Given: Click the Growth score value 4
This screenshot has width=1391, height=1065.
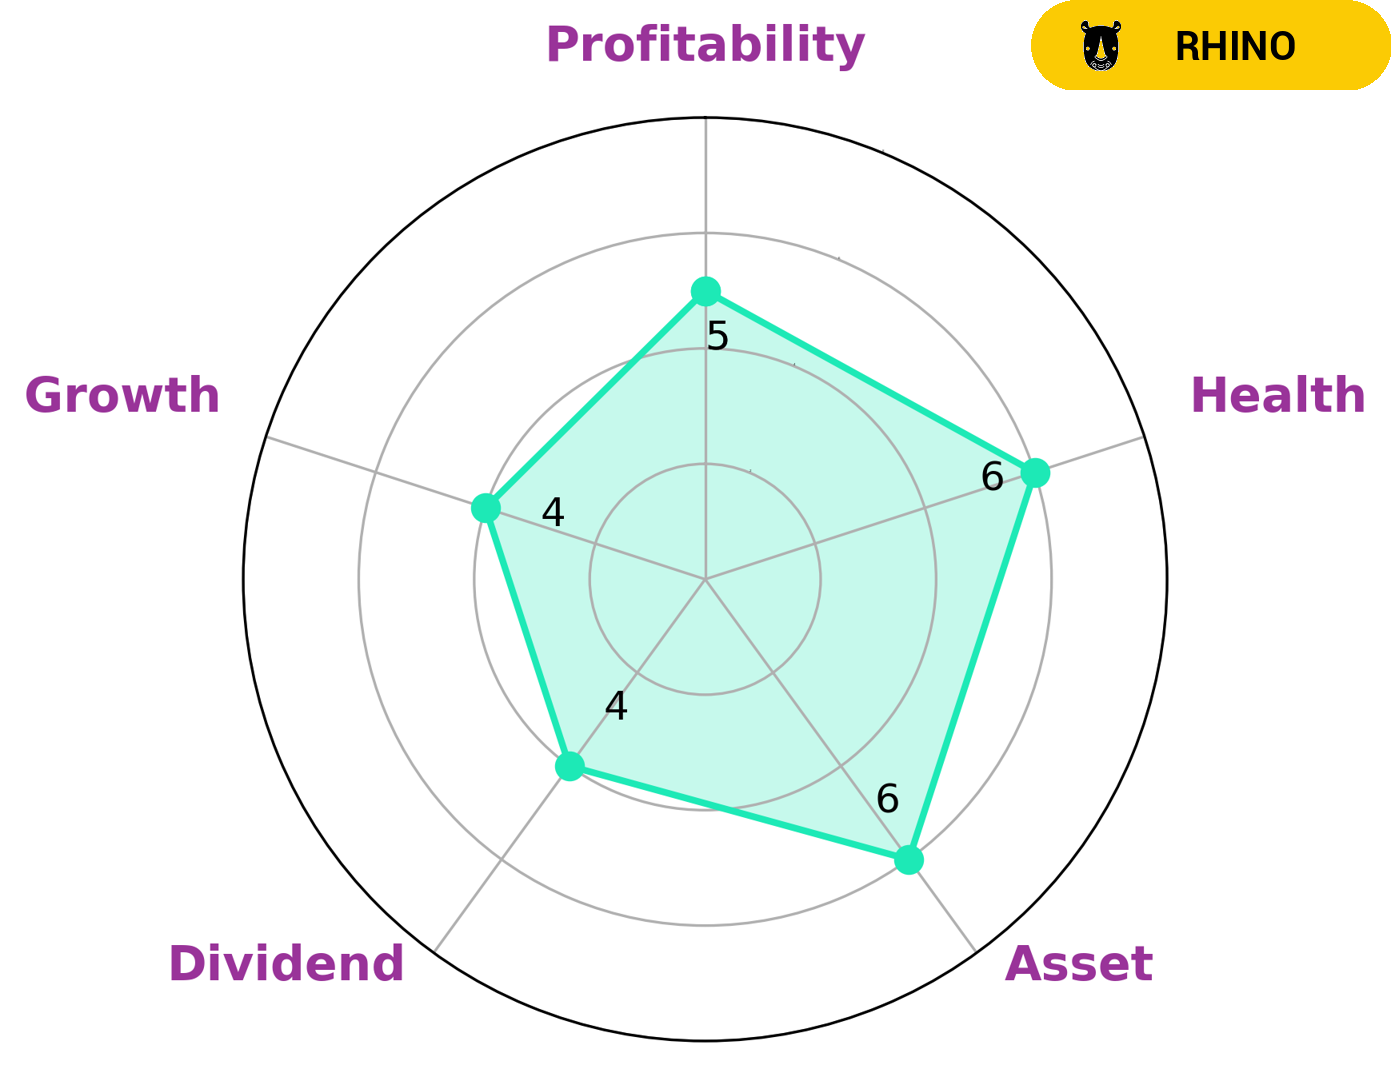Looking at the screenshot, I should coord(553,514).
